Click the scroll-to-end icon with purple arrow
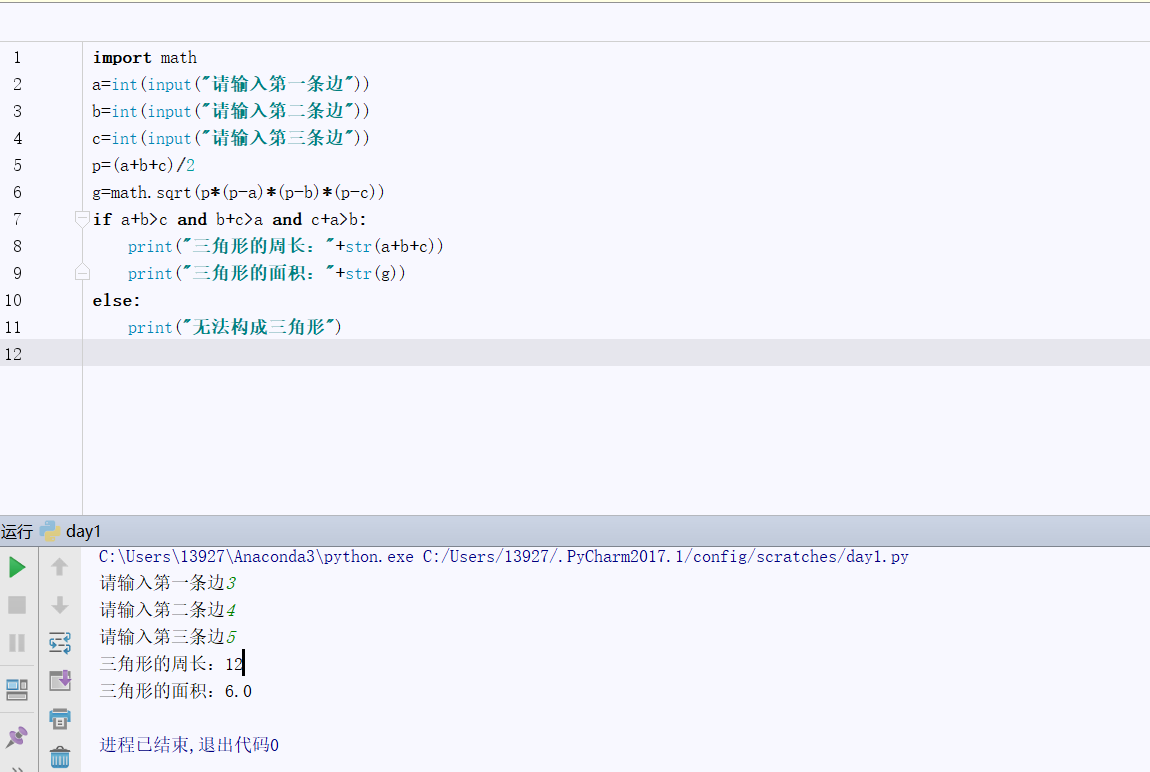This screenshot has width=1150, height=772. coord(60,680)
